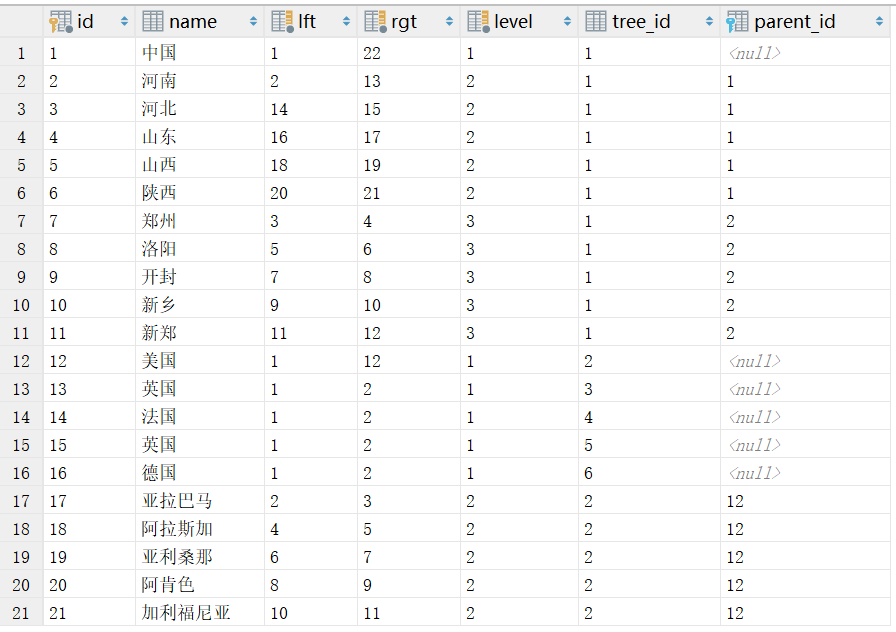Select the name cell 中国

(x=199, y=53)
